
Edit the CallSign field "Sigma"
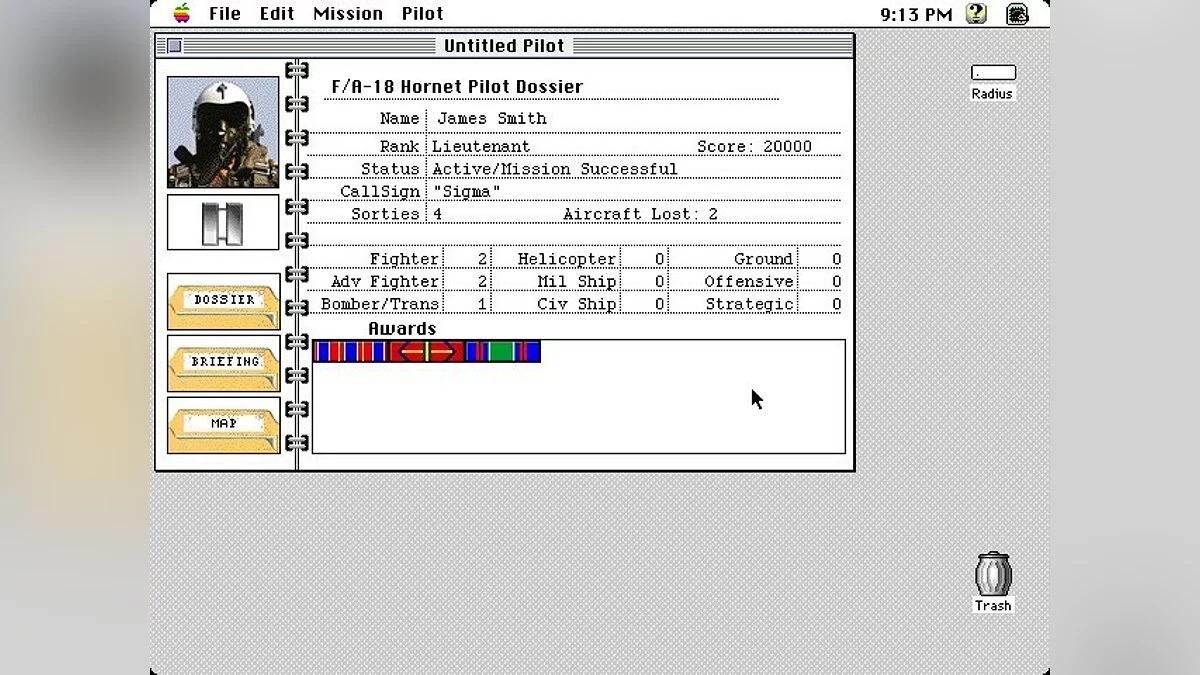[466, 191]
